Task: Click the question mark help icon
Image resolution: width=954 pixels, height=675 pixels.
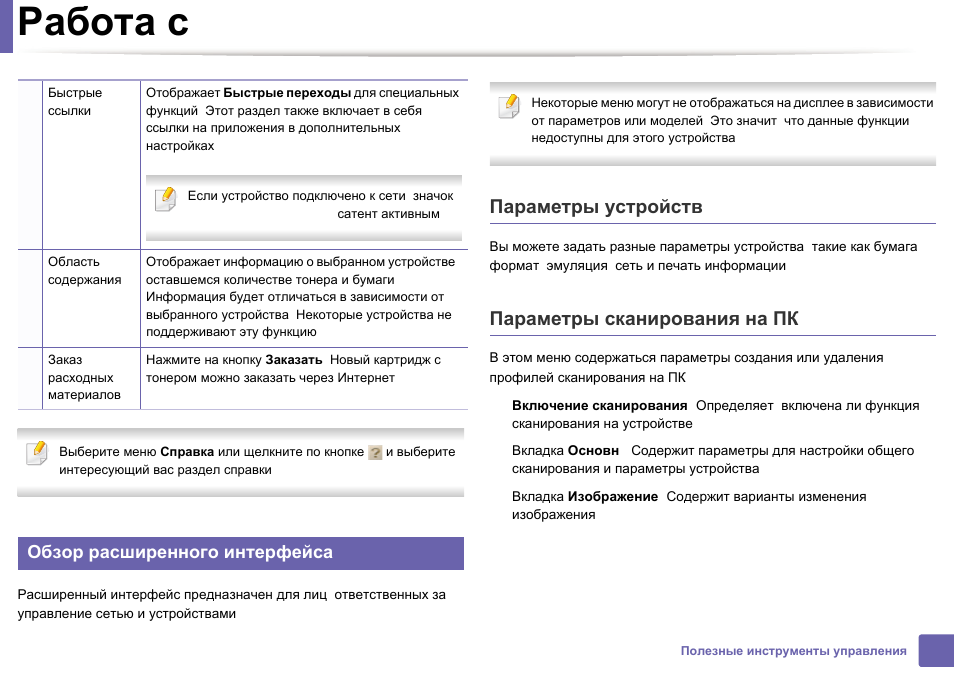Action: tap(375, 453)
